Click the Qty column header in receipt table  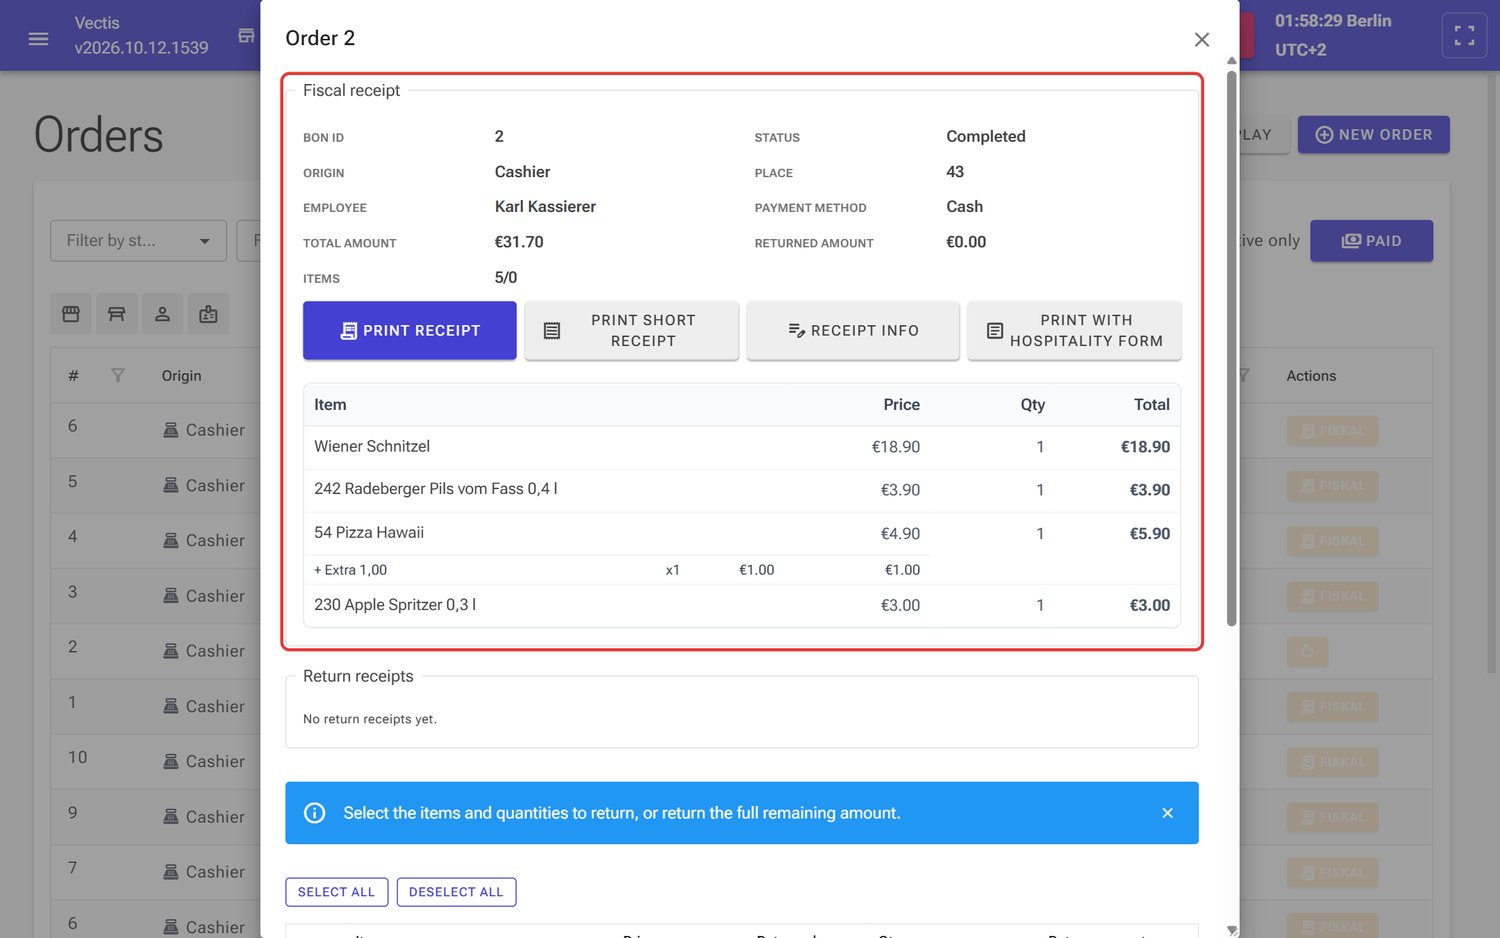pyautogui.click(x=1032, y=405)
